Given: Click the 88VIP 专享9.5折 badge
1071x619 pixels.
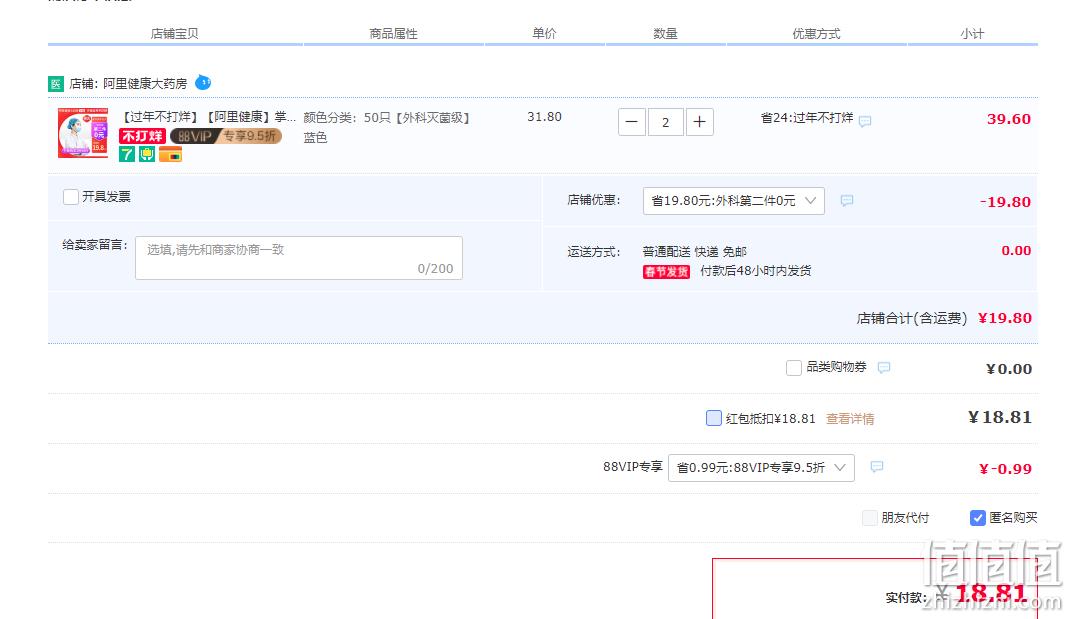Looking at the screenshot, I should [x=226, y=136].
